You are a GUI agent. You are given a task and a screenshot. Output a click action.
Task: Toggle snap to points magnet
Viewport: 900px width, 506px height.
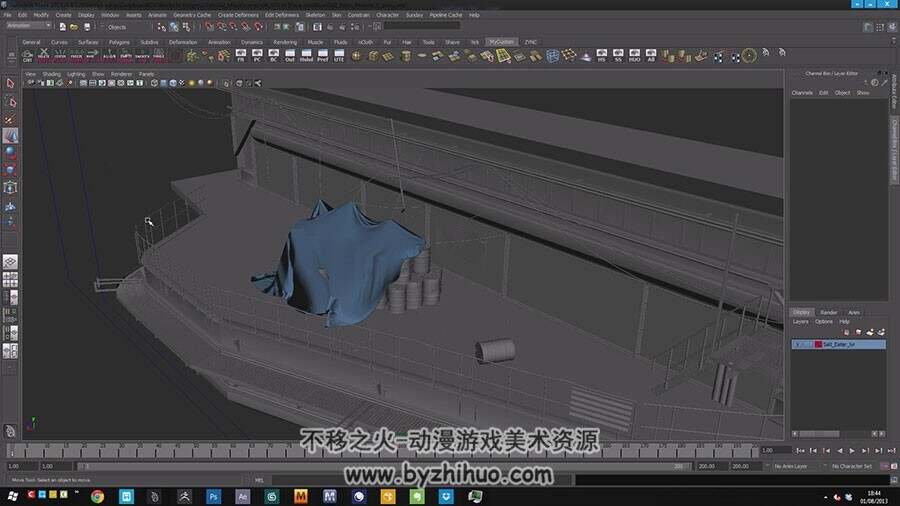[x=234, y=27]
